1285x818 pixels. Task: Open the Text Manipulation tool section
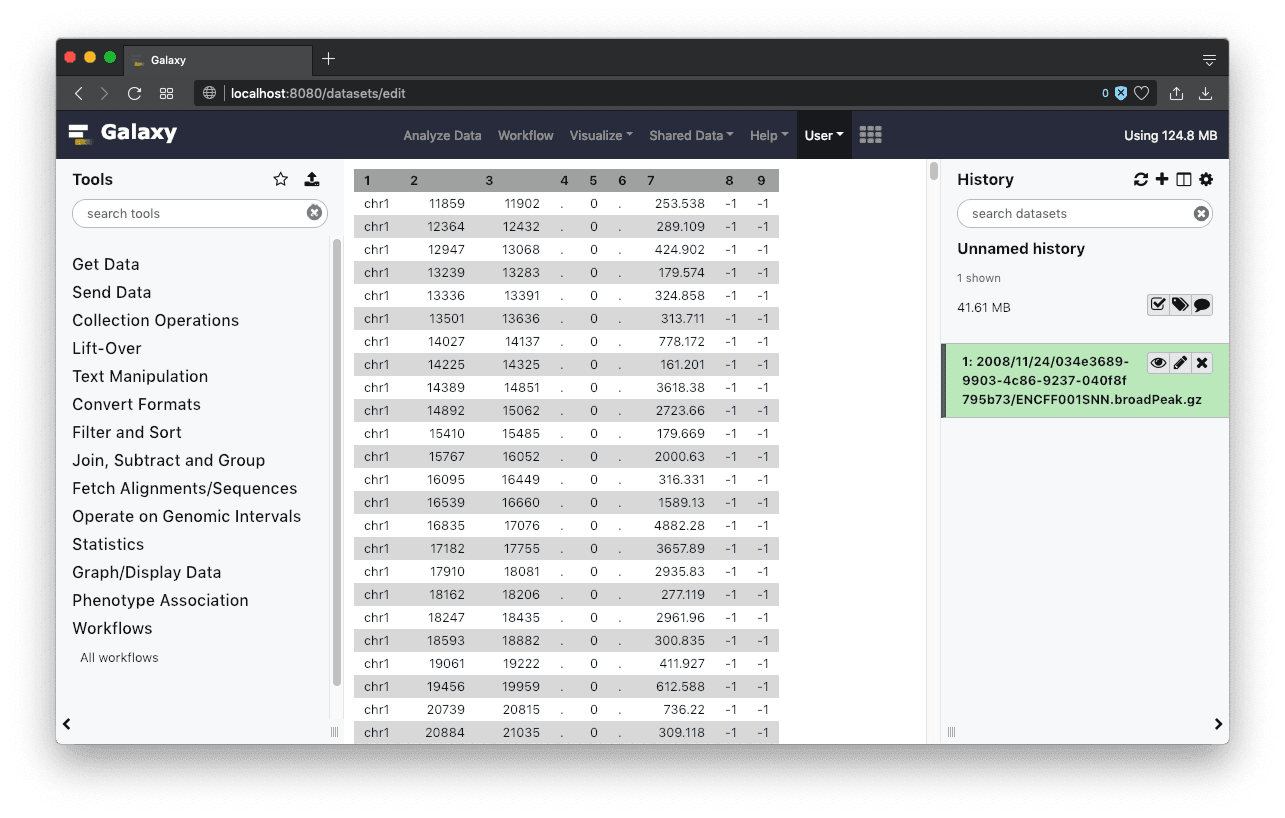click(x=140, y=376)
